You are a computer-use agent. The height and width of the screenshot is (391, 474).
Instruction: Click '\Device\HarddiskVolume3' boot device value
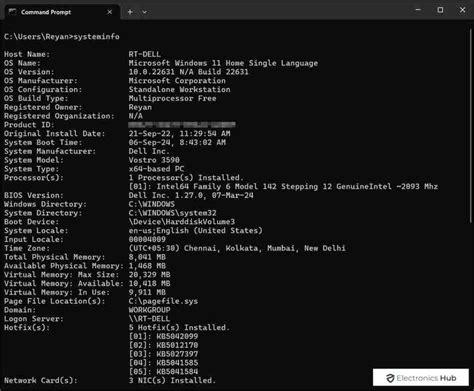click(x=182, y=222)
